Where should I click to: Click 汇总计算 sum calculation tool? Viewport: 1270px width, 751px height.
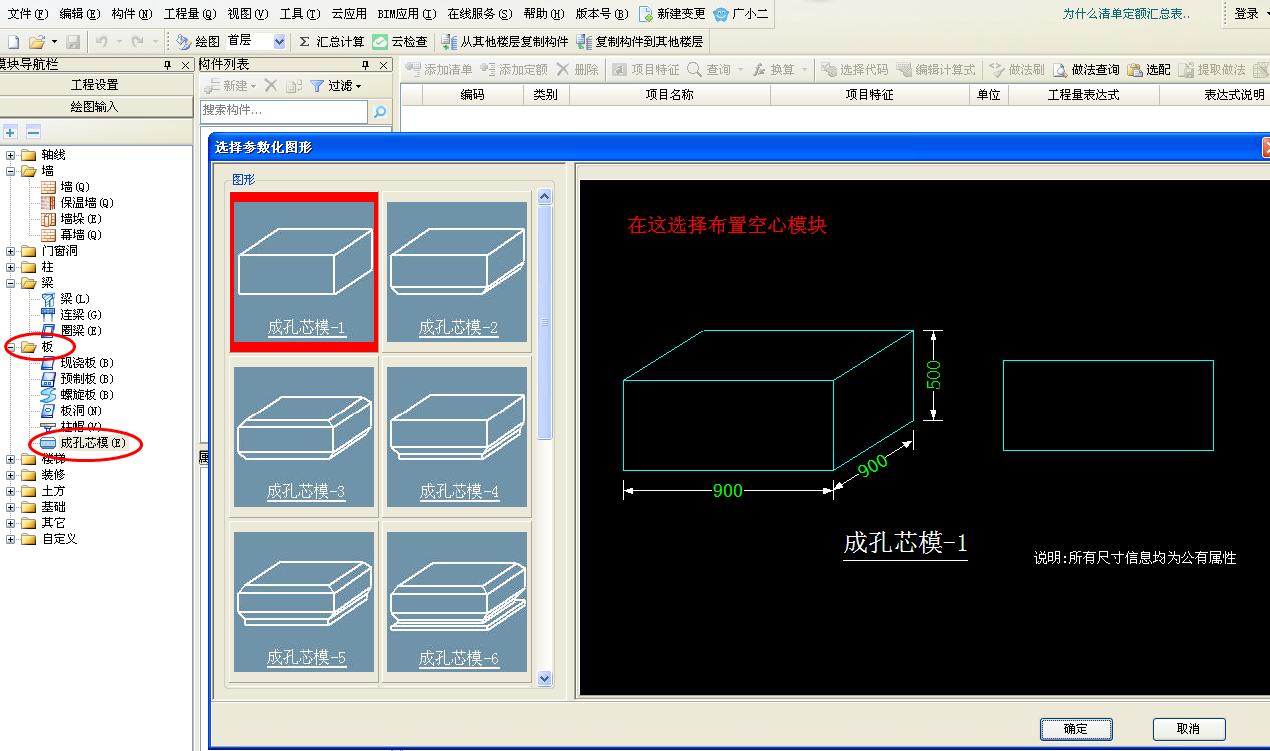point(332,42)
